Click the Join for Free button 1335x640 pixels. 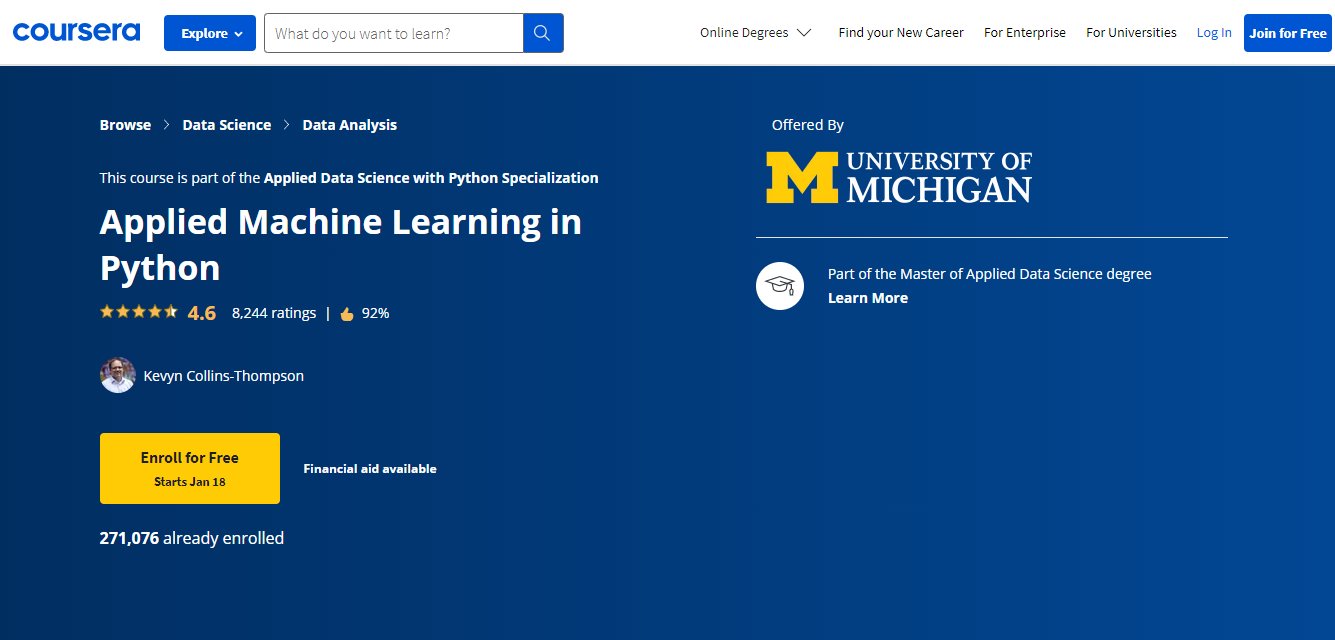1288,33
